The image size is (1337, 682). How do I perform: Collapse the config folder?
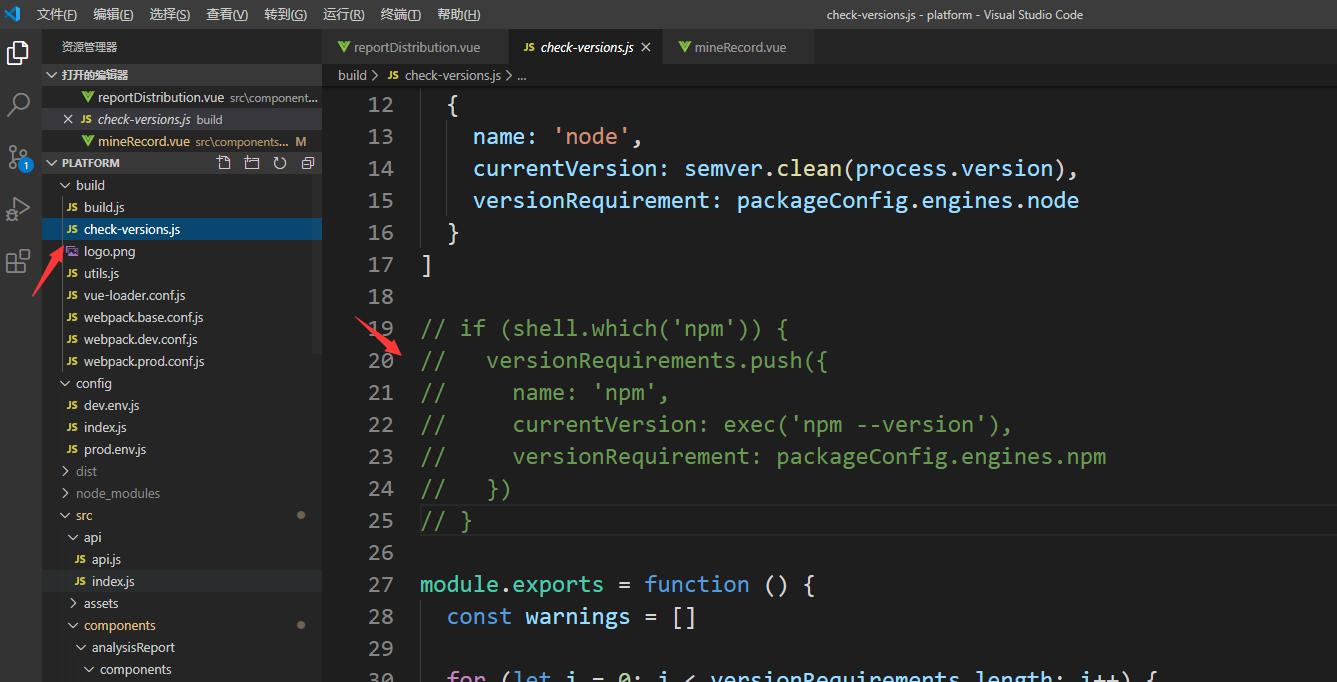(x=182, y=383)
